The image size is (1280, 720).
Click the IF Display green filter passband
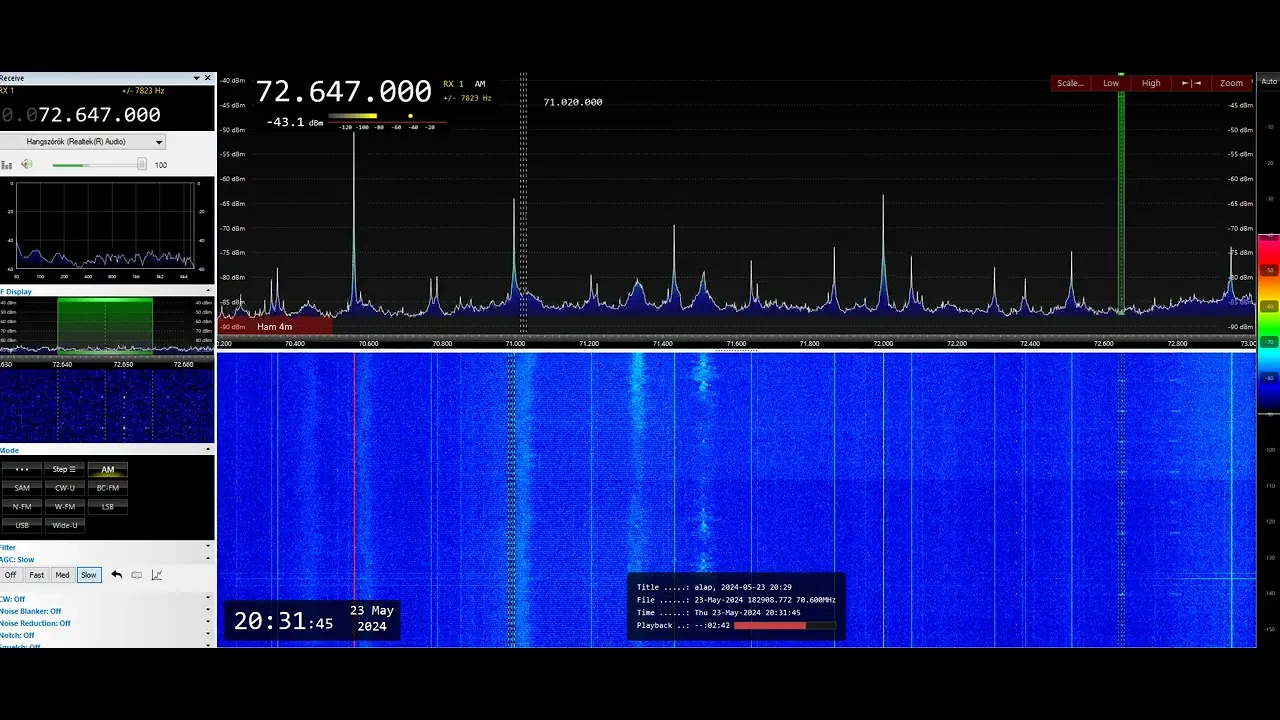[105, 325]
